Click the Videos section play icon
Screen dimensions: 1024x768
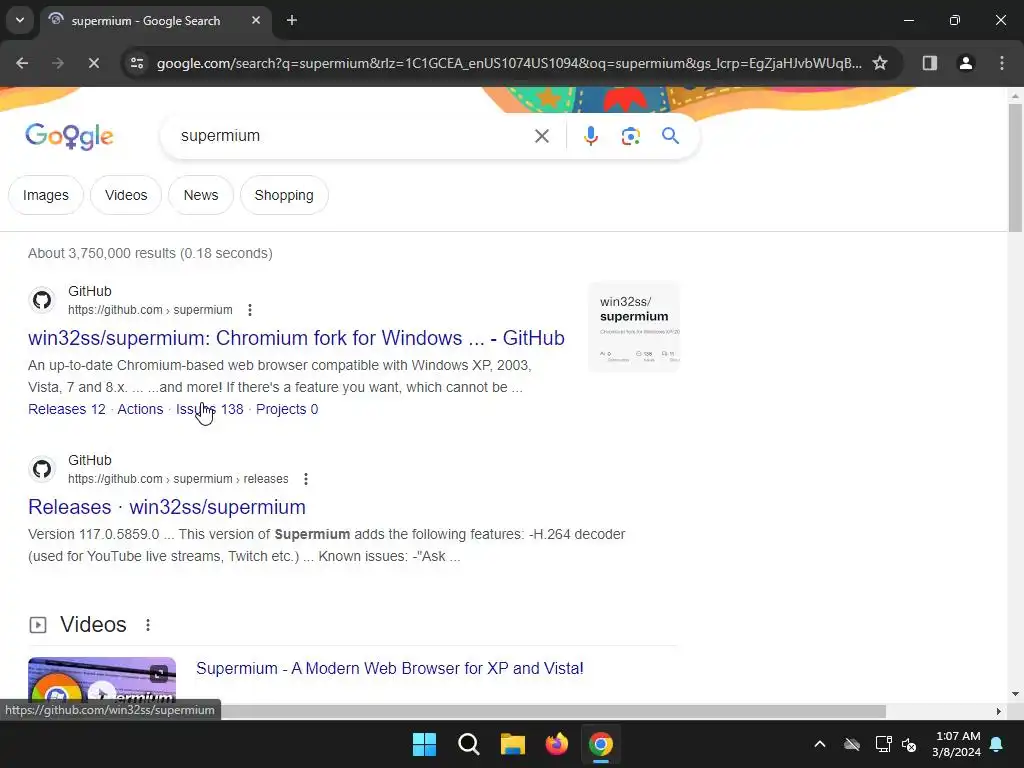click(38, 625)
